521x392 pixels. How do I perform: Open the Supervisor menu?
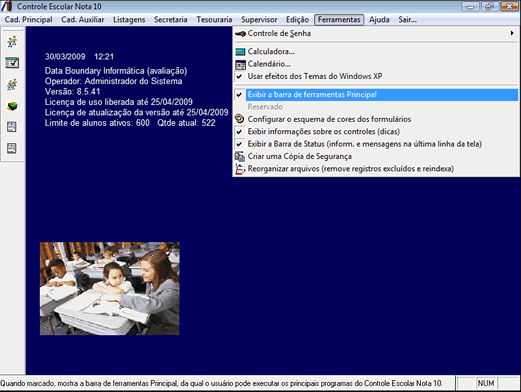click(259, 20)
